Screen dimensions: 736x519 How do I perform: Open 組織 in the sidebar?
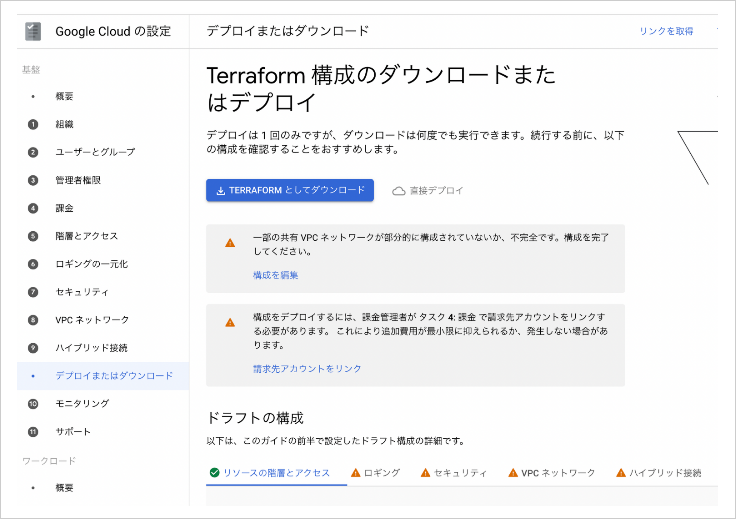(64, 124)
